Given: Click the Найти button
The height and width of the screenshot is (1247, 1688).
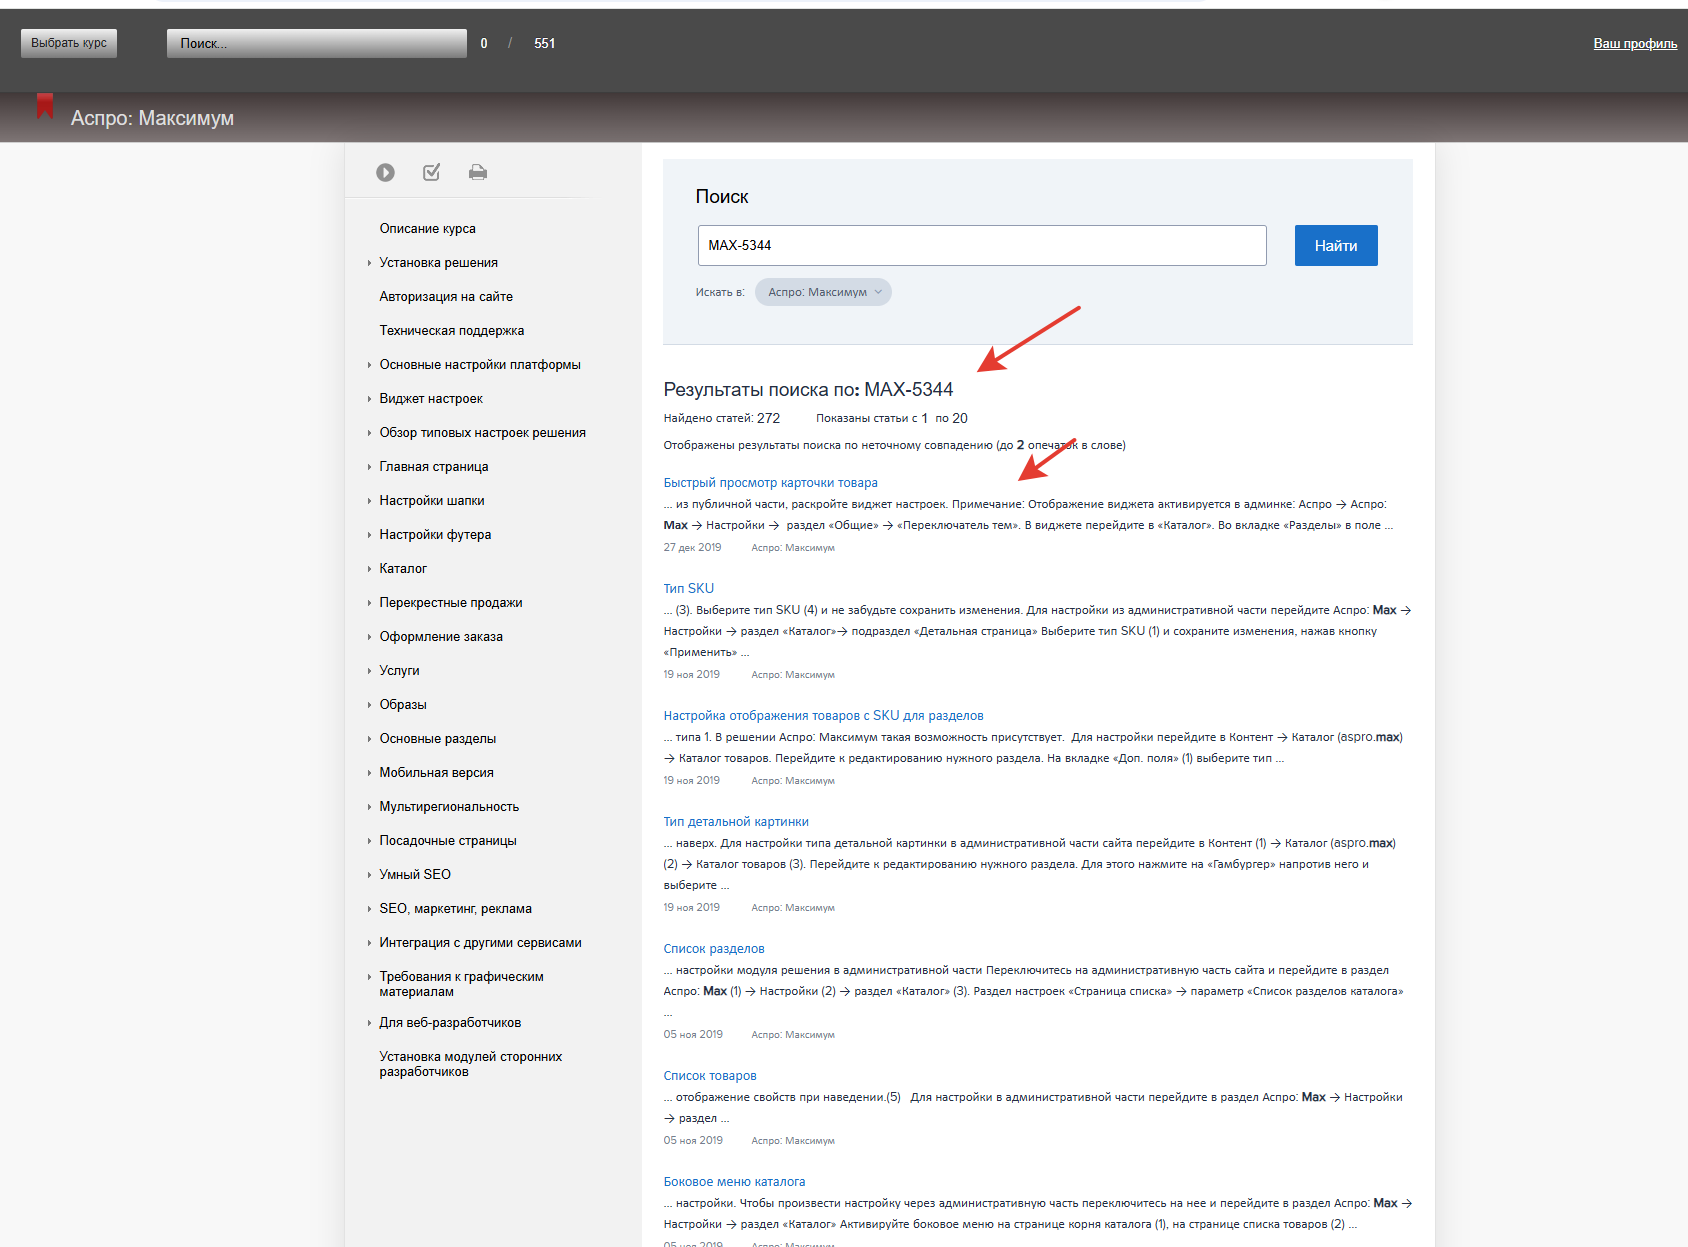Looking at the screenshot, I should [1336, 245].
